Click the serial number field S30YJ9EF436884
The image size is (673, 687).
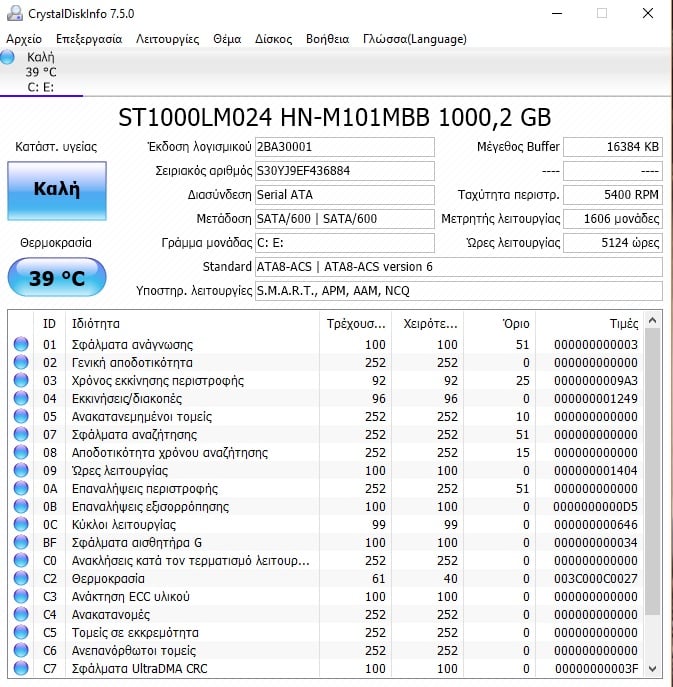[345, 171]
